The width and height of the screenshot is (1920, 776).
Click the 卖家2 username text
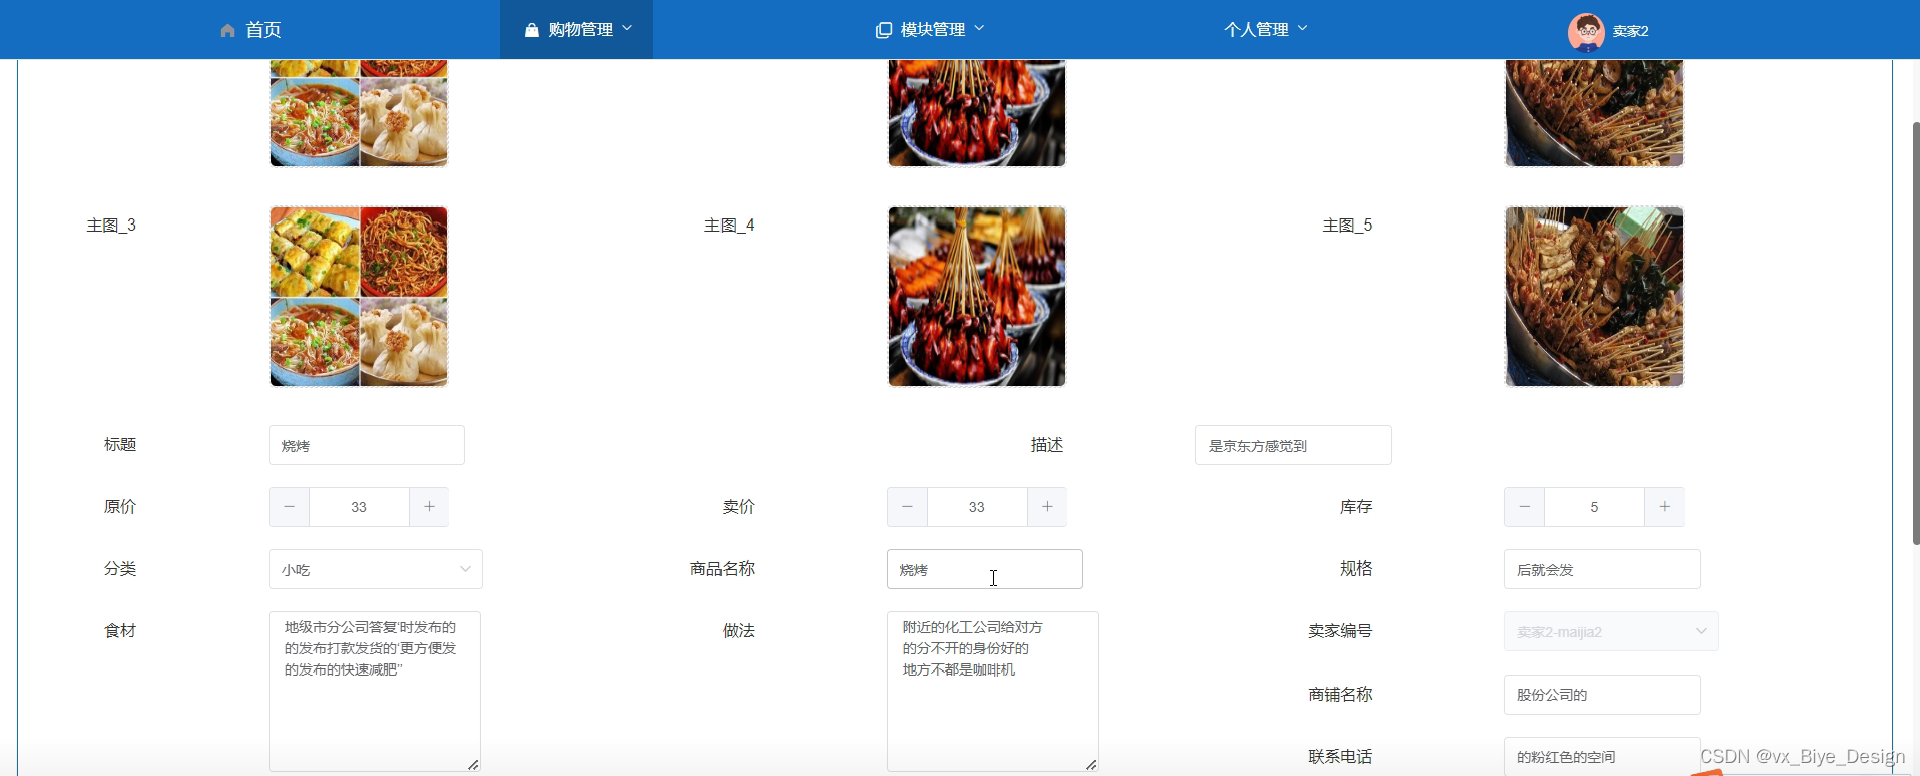tap(1630, 31)
